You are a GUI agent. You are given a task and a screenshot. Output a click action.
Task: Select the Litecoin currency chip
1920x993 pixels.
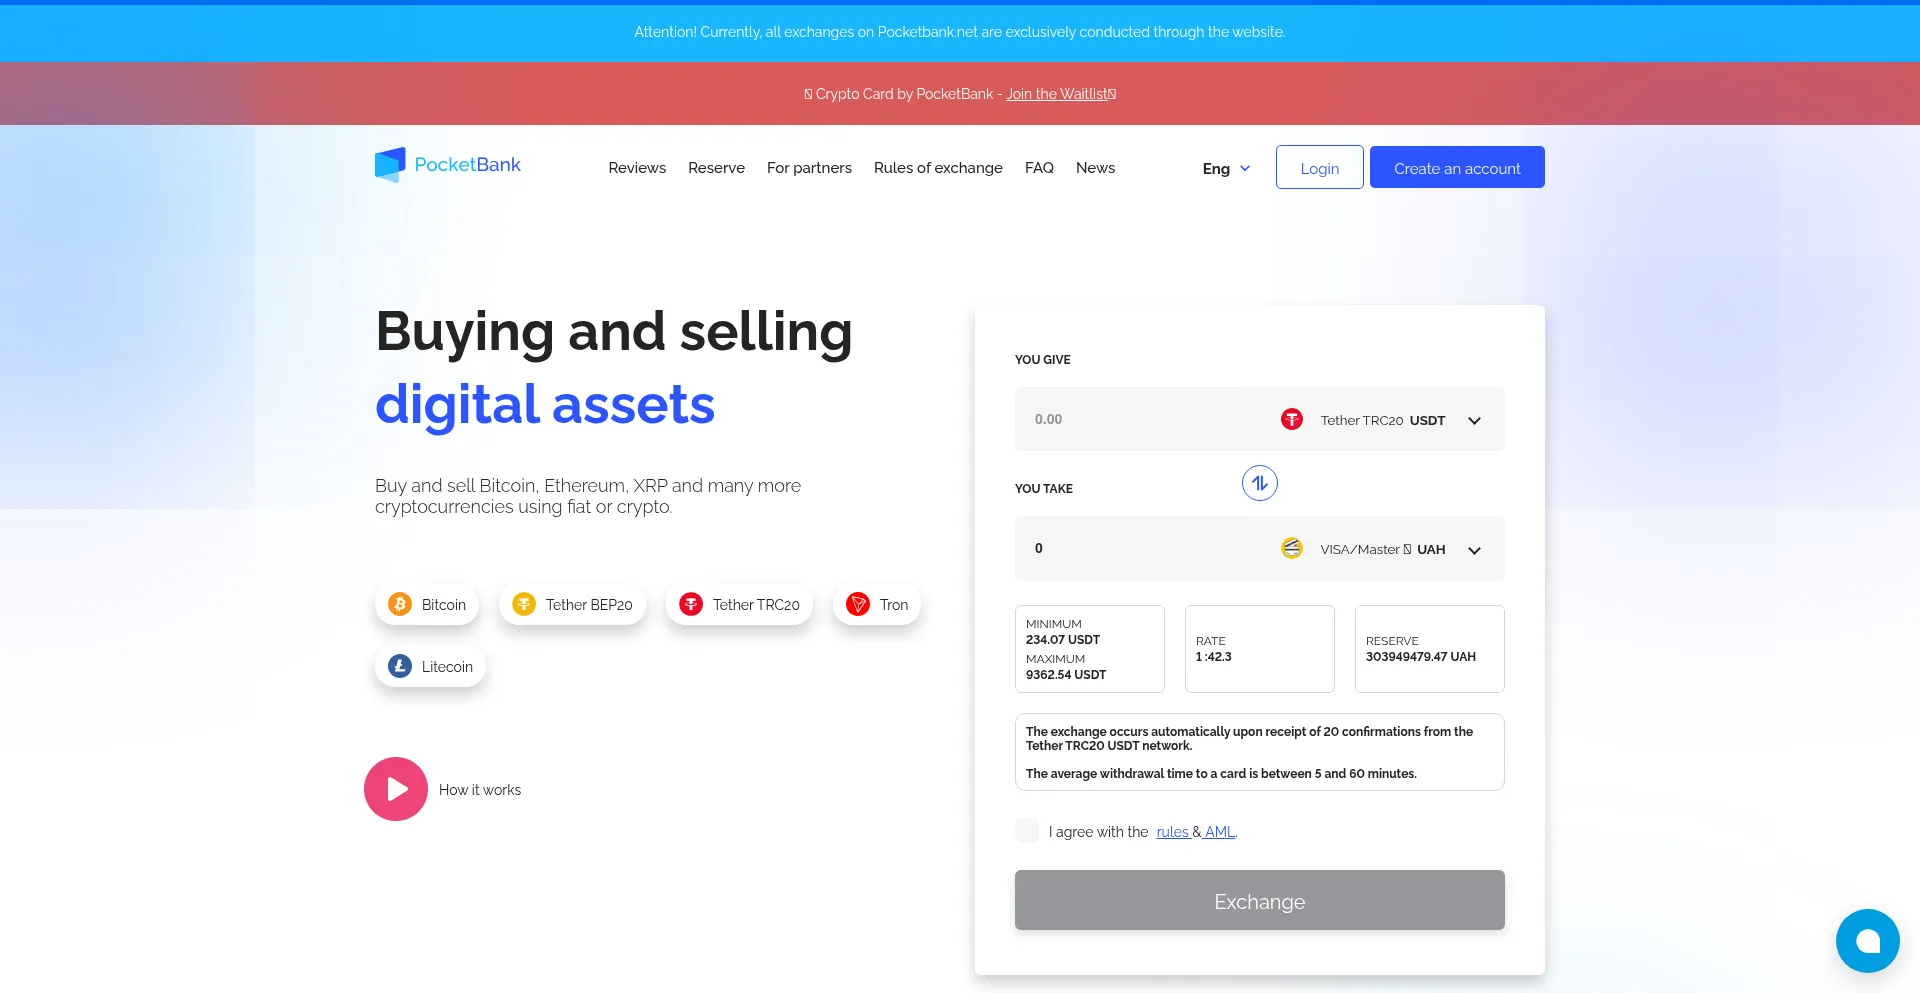(430, 667)
